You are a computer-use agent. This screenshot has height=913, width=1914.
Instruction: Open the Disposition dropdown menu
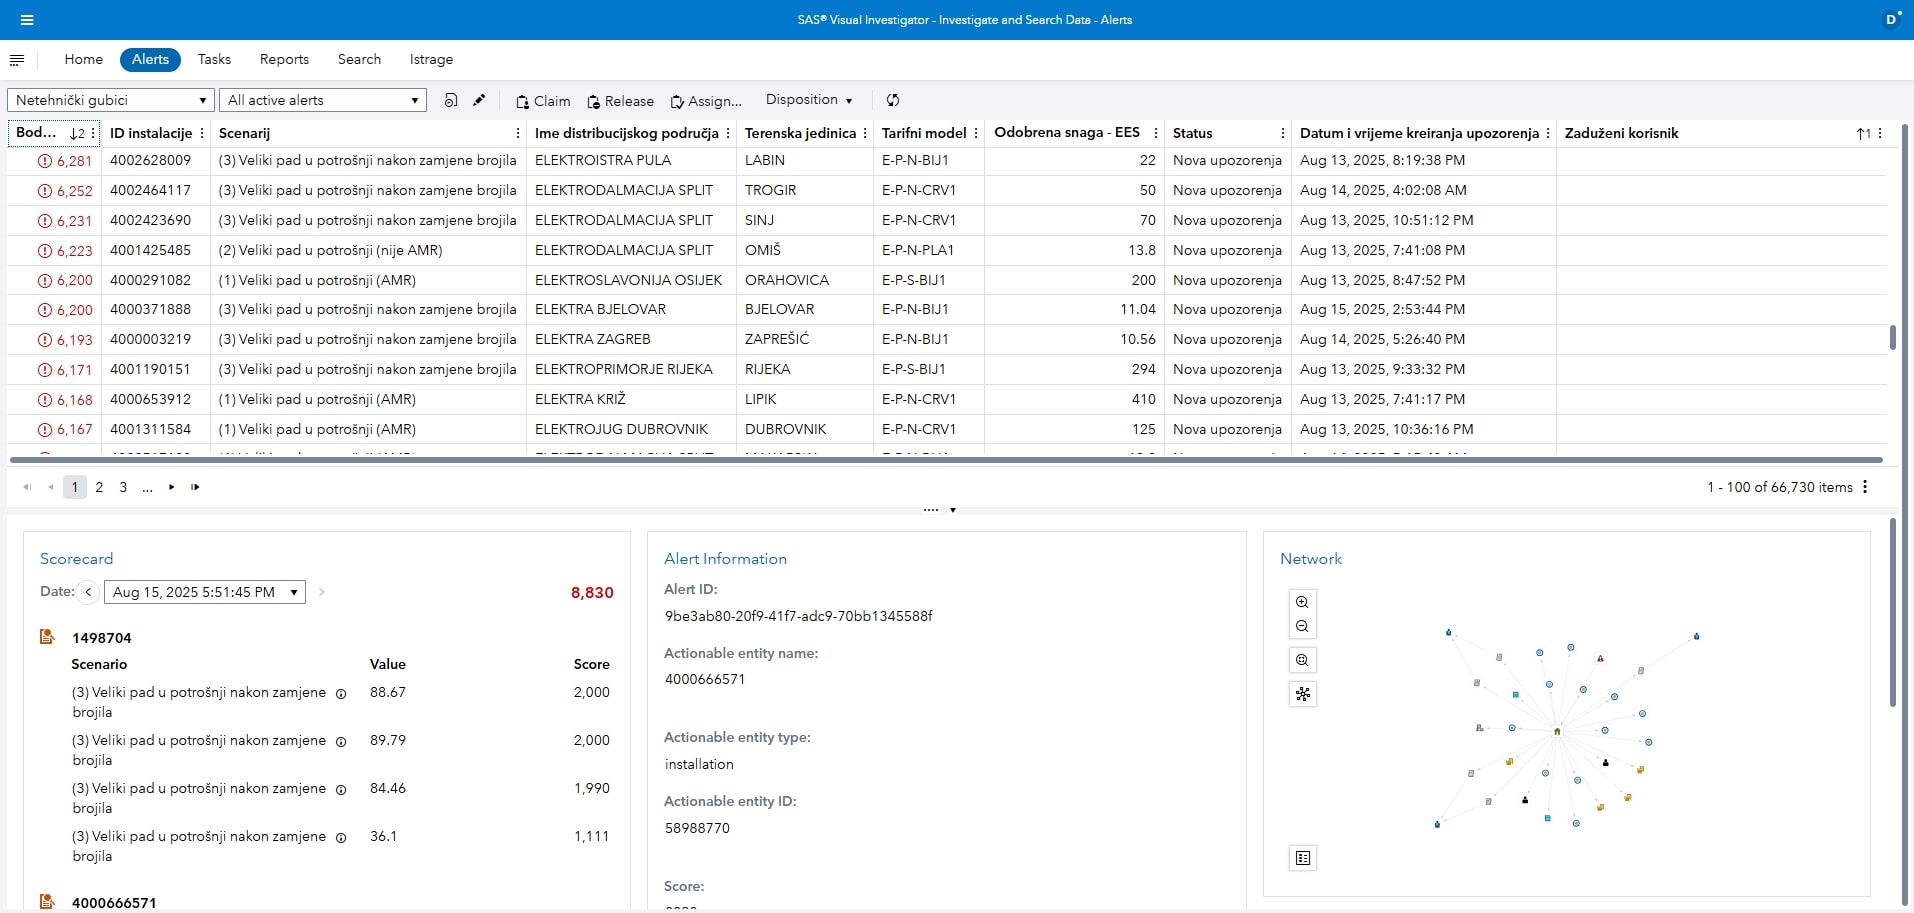coord(808,100)
